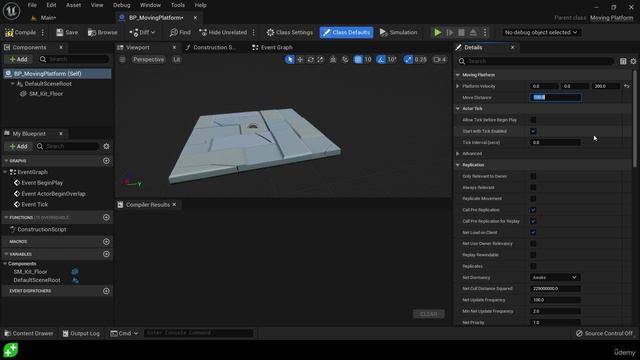Click Class Defaults button

pos(346,32)
